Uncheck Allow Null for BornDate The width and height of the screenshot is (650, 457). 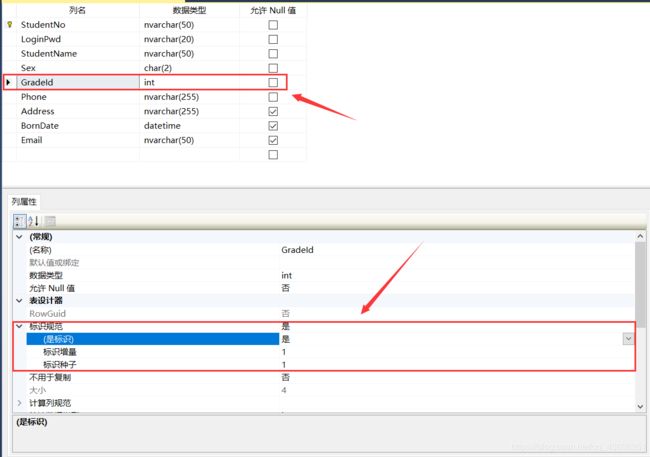coord(273,126)
